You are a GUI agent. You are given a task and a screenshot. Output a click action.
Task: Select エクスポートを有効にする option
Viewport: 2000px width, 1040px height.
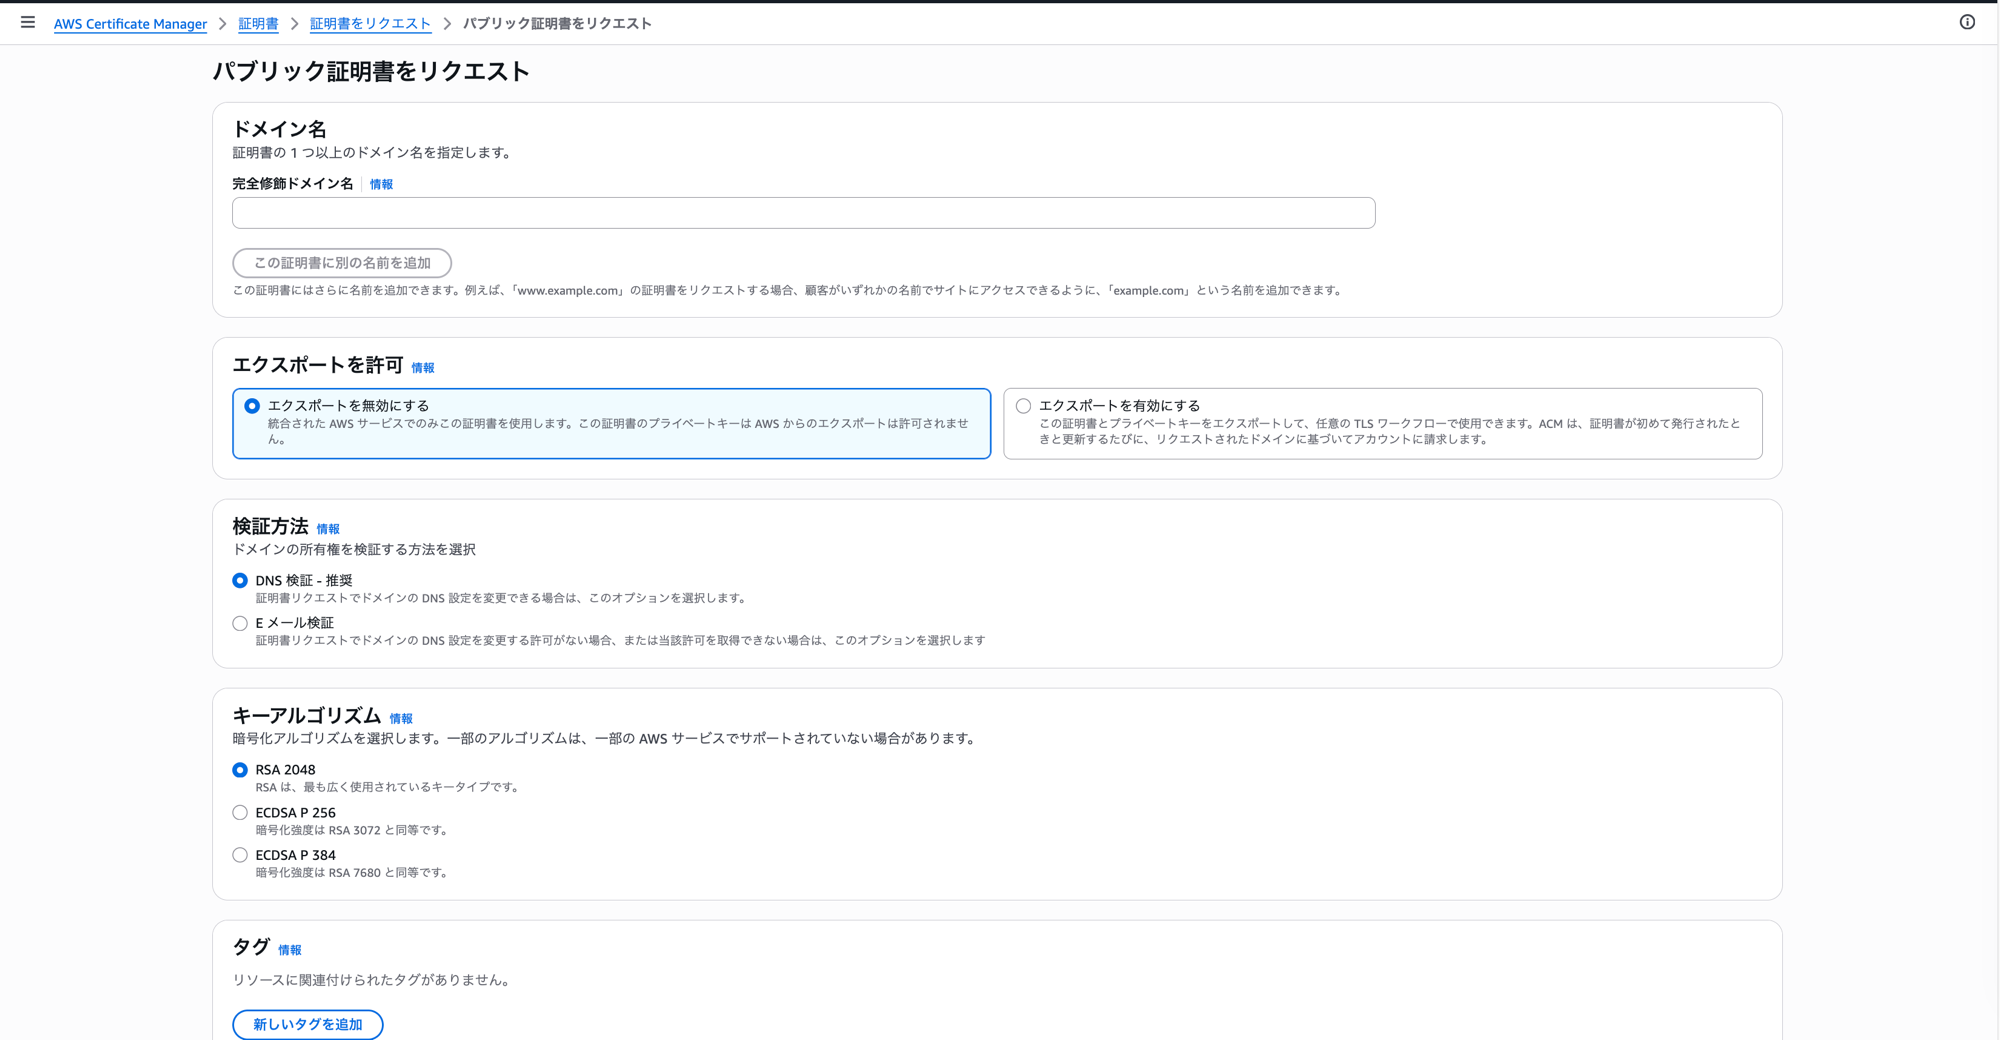click(1382, 424)
